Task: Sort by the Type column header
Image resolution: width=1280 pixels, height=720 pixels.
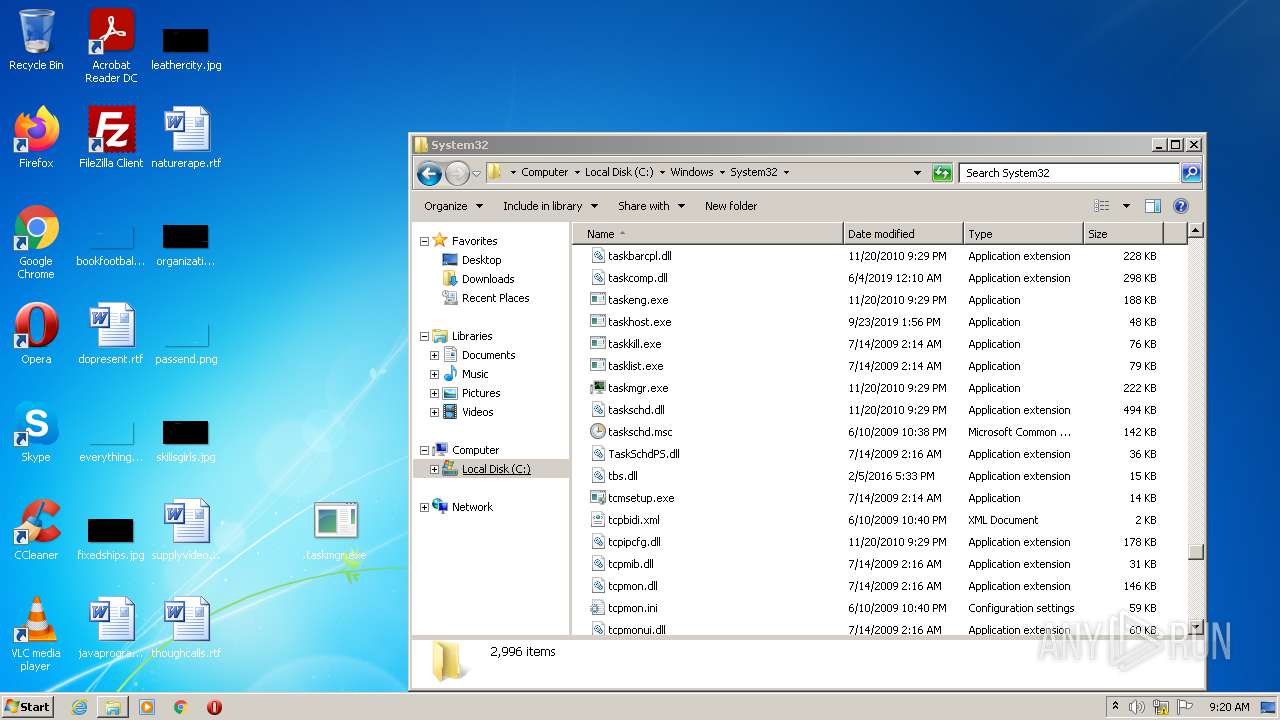Action: tap(1024, 234)
